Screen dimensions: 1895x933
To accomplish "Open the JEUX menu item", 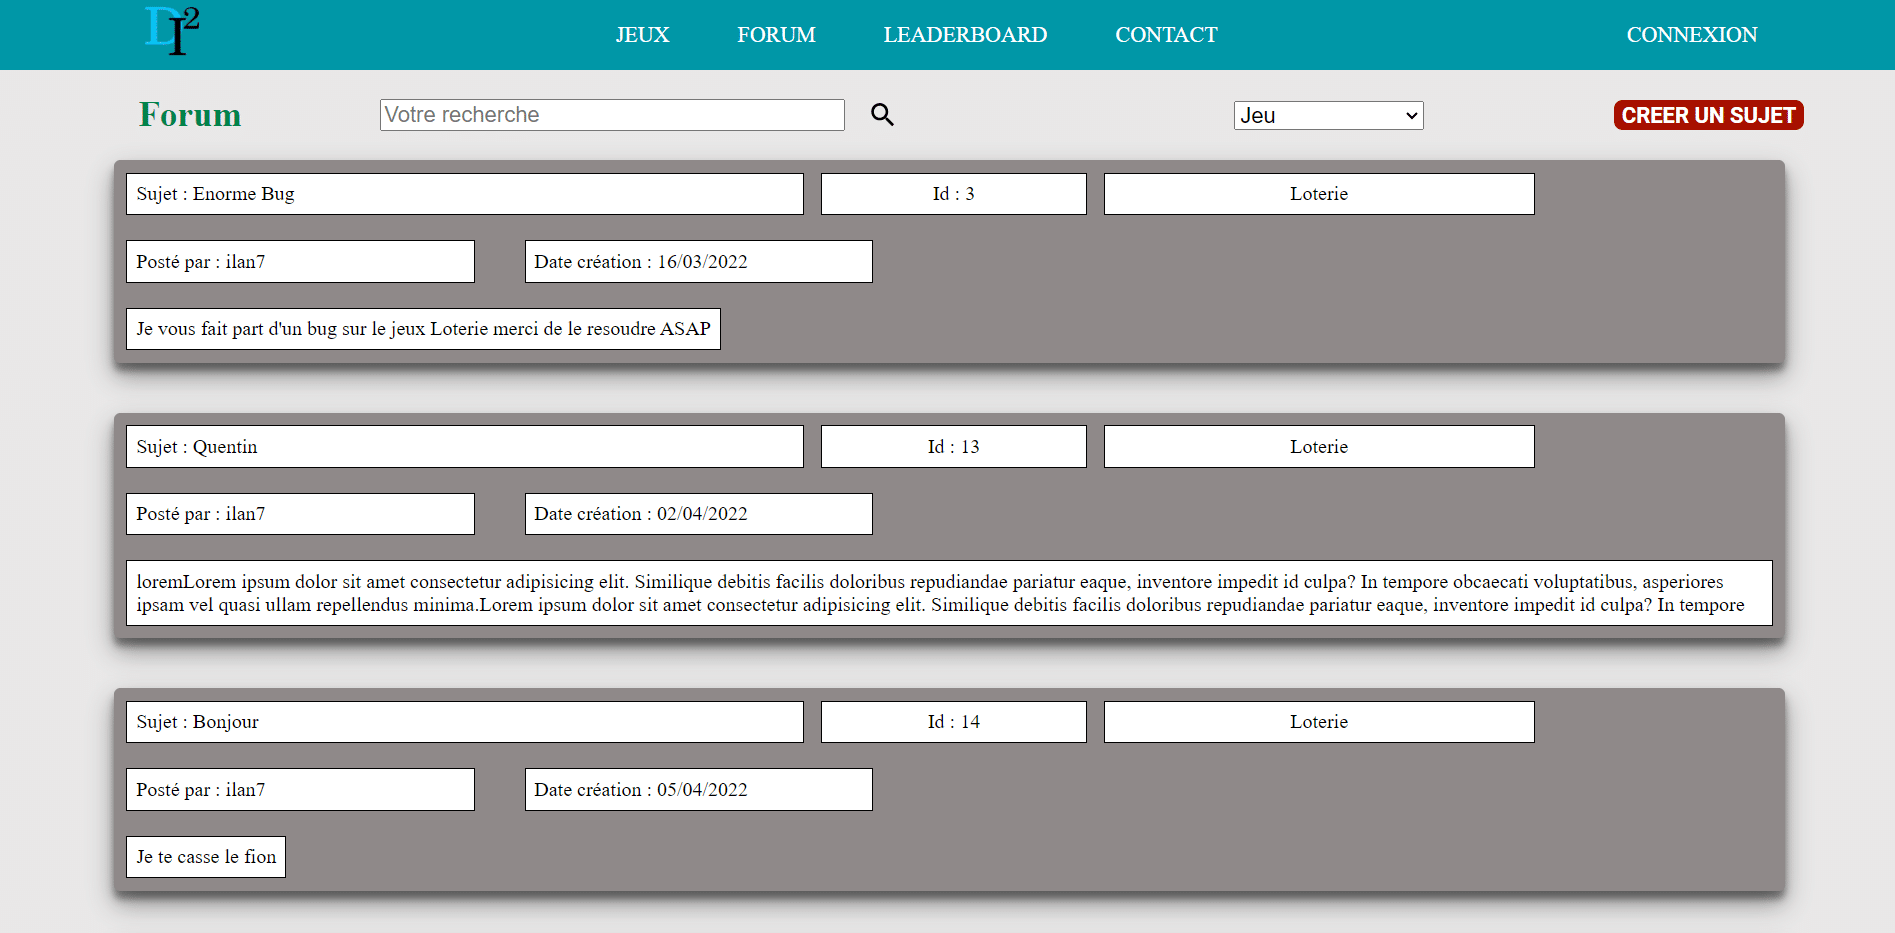I will (642, 34).
